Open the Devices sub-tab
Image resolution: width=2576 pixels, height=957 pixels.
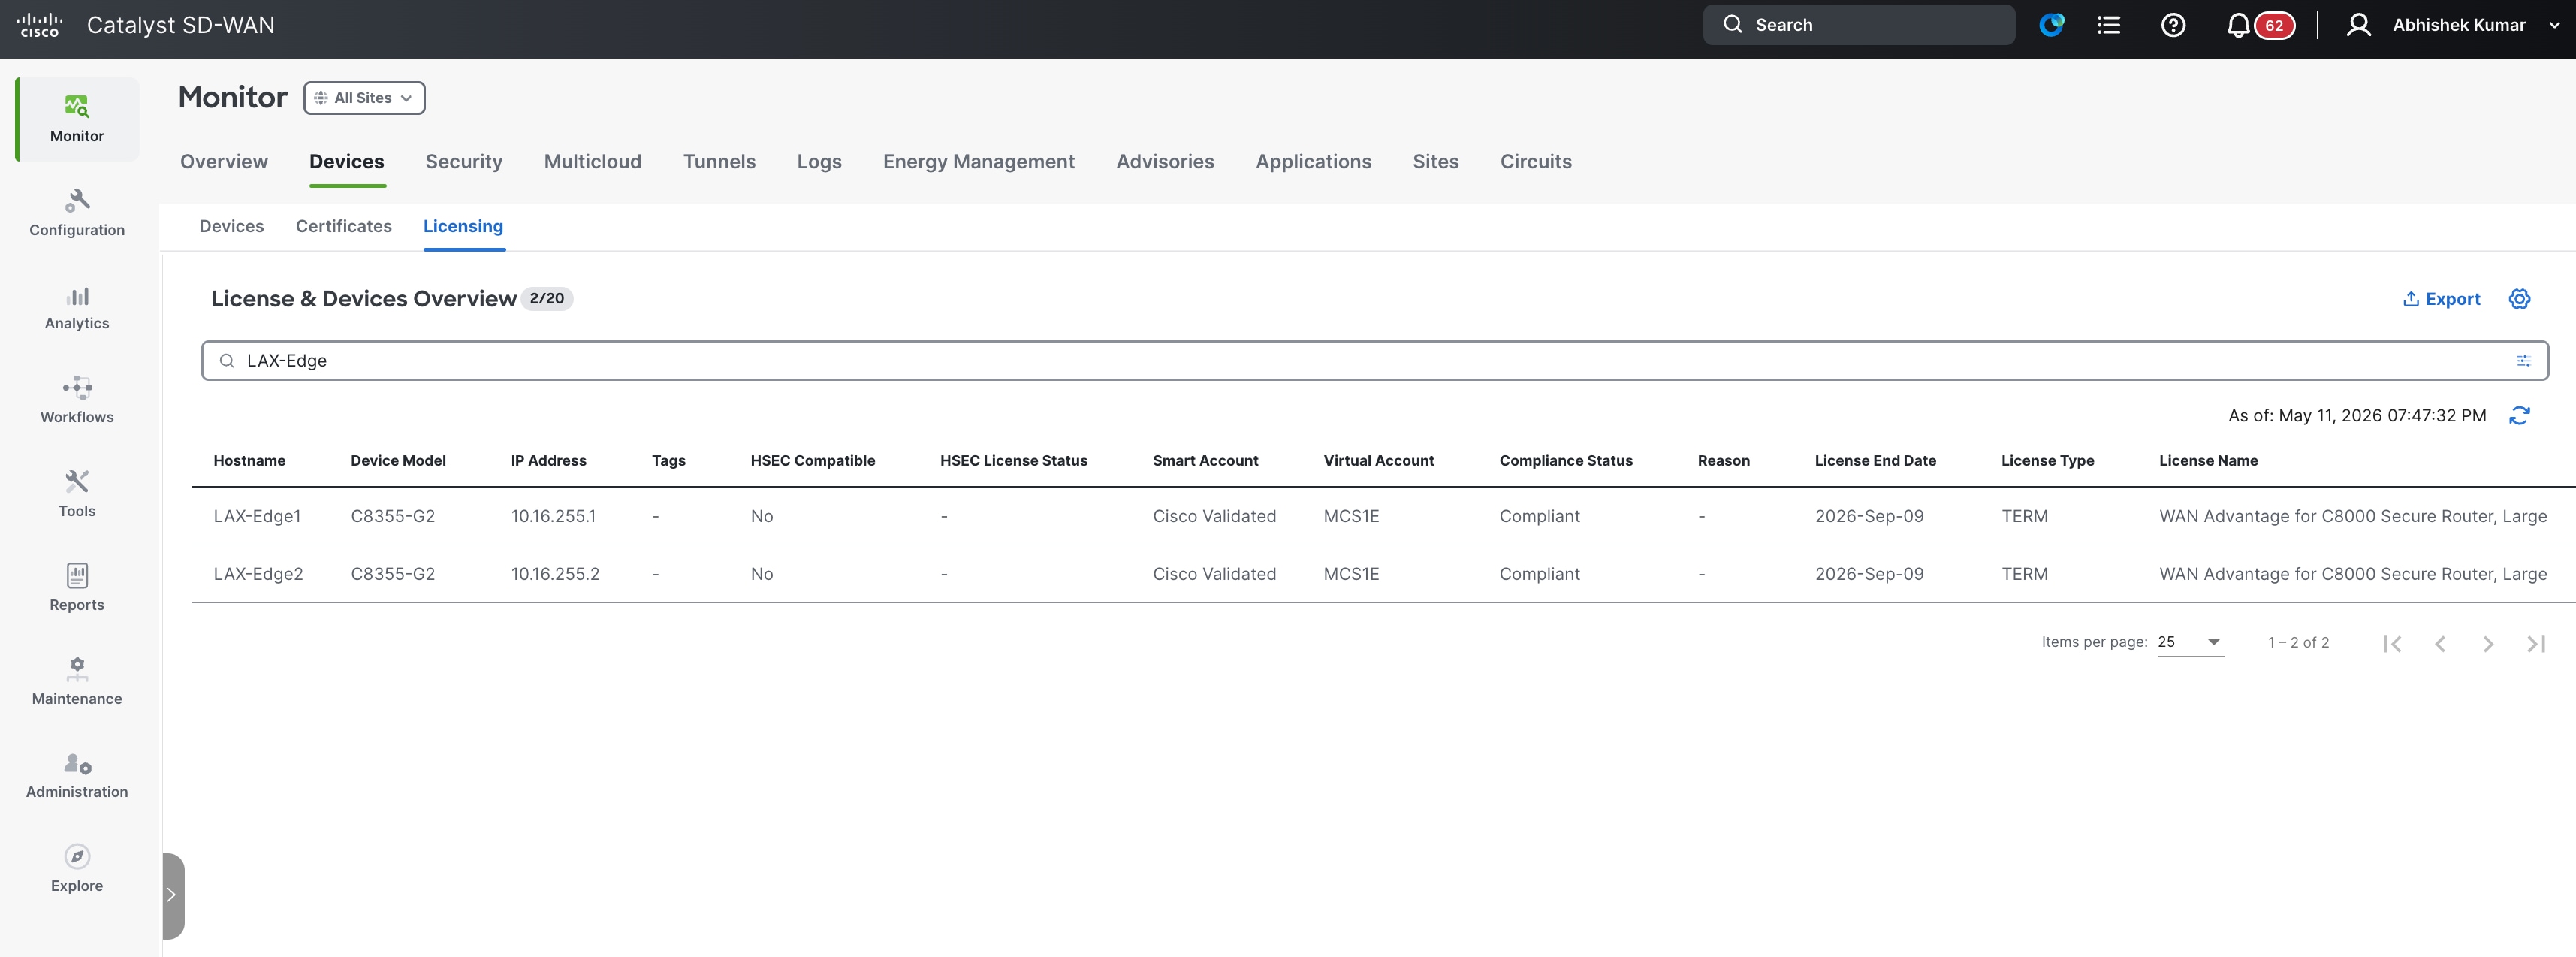tap(231, 226)
